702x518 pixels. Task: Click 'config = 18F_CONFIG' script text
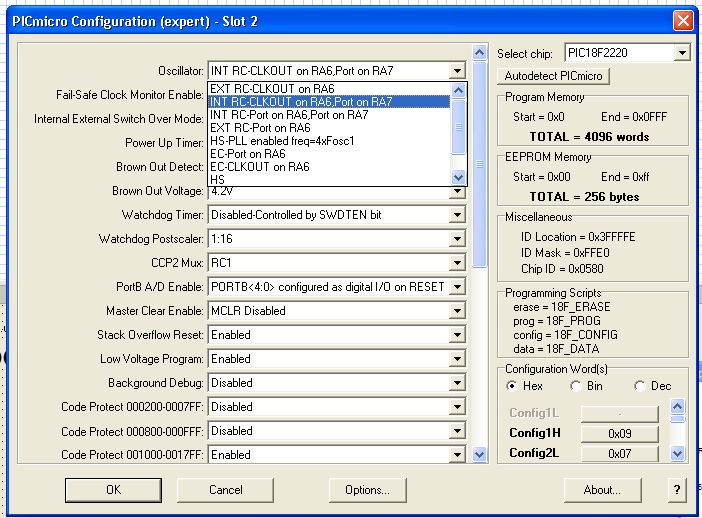point(565,335)
